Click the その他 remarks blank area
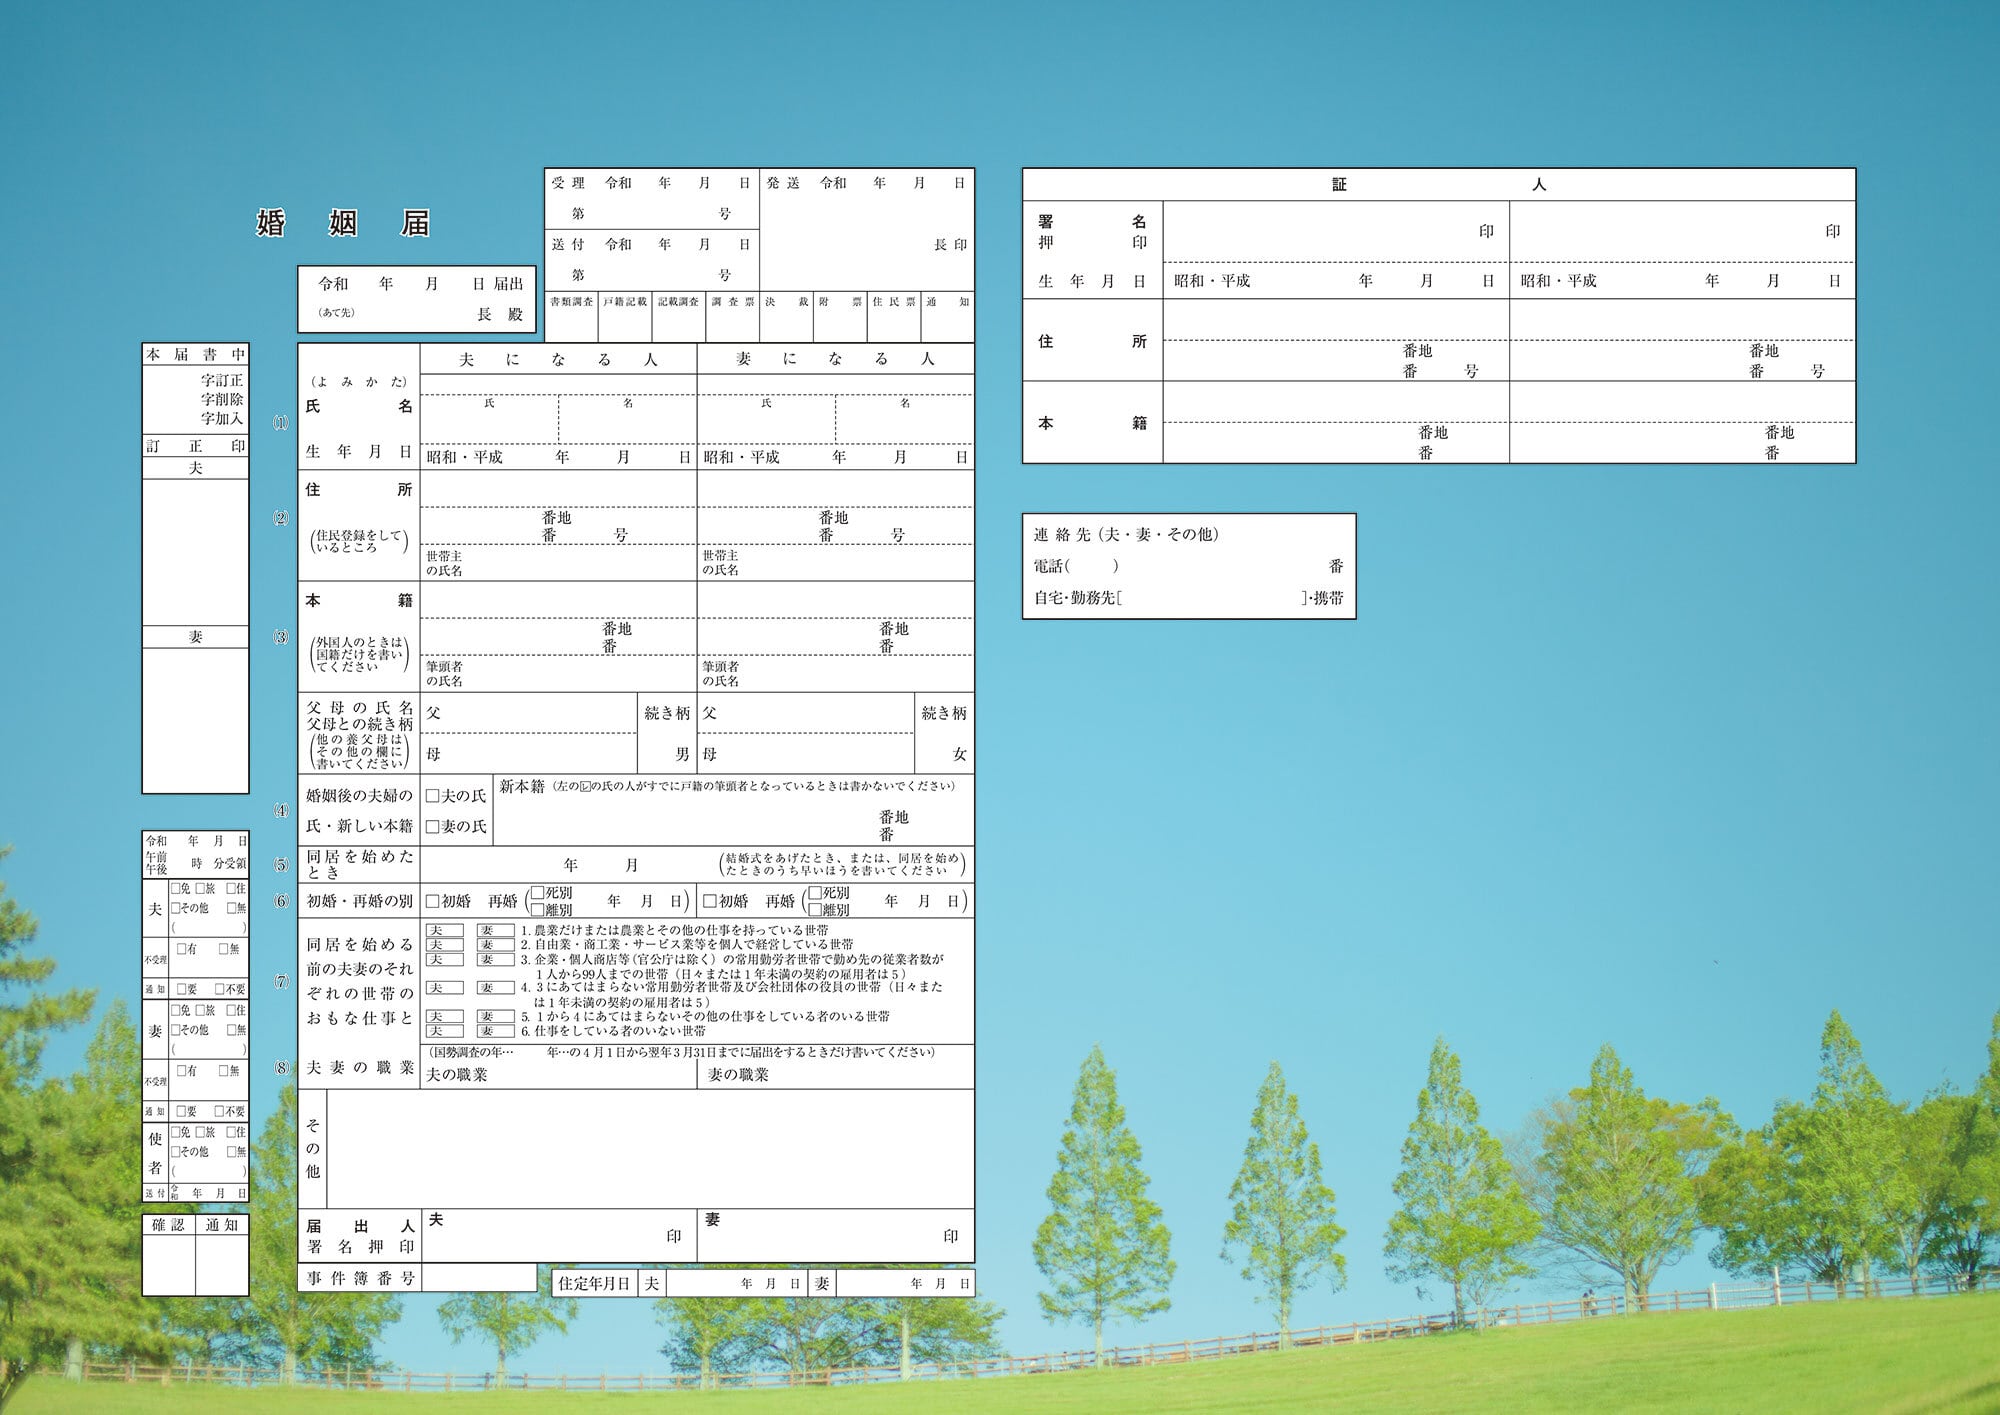The image size is (2000, 1415). click(650, 1150)
